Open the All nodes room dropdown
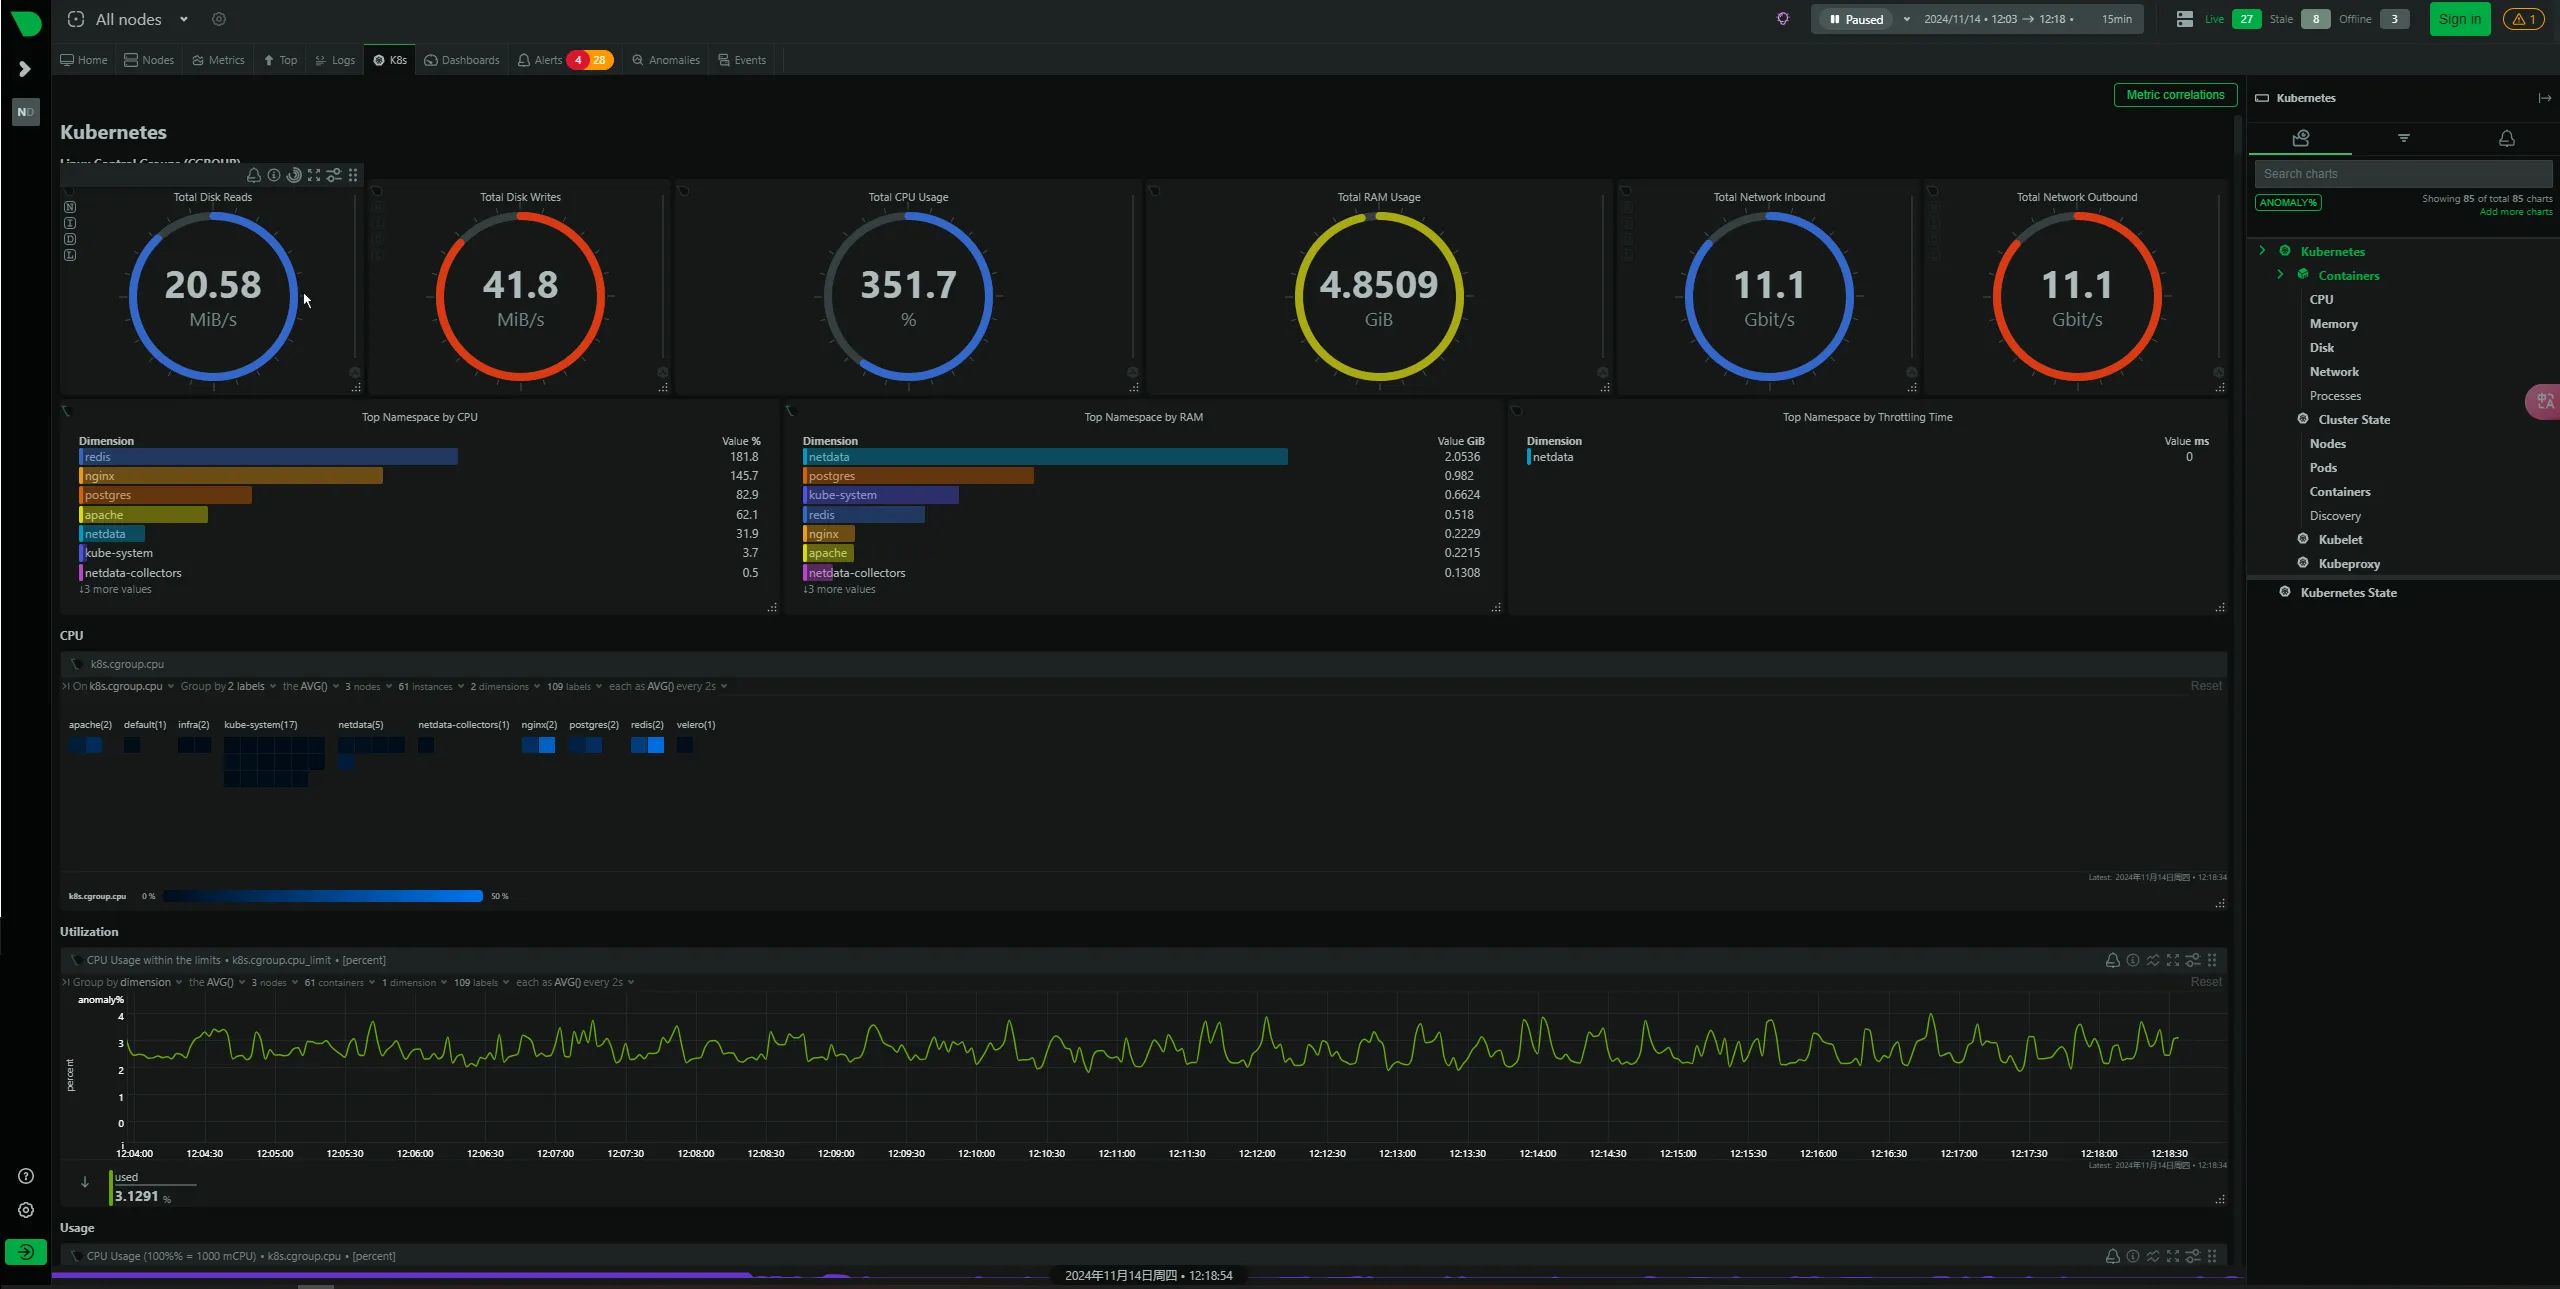The width and height of the screenshot is (2560, 1289). 184,19
